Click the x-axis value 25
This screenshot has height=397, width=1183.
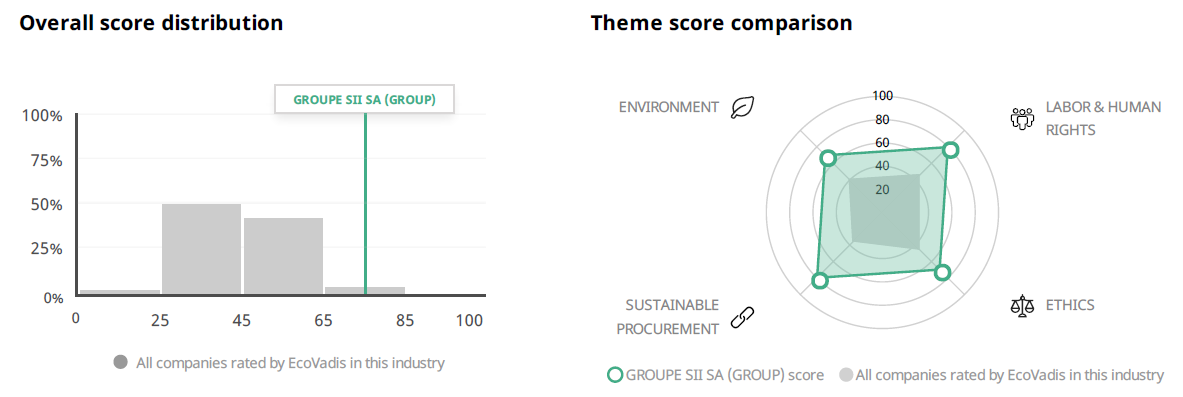159,321
